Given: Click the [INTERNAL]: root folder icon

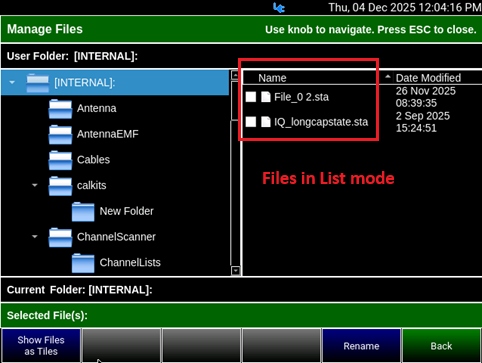Looking at the screenshot, I should (38, 83).
